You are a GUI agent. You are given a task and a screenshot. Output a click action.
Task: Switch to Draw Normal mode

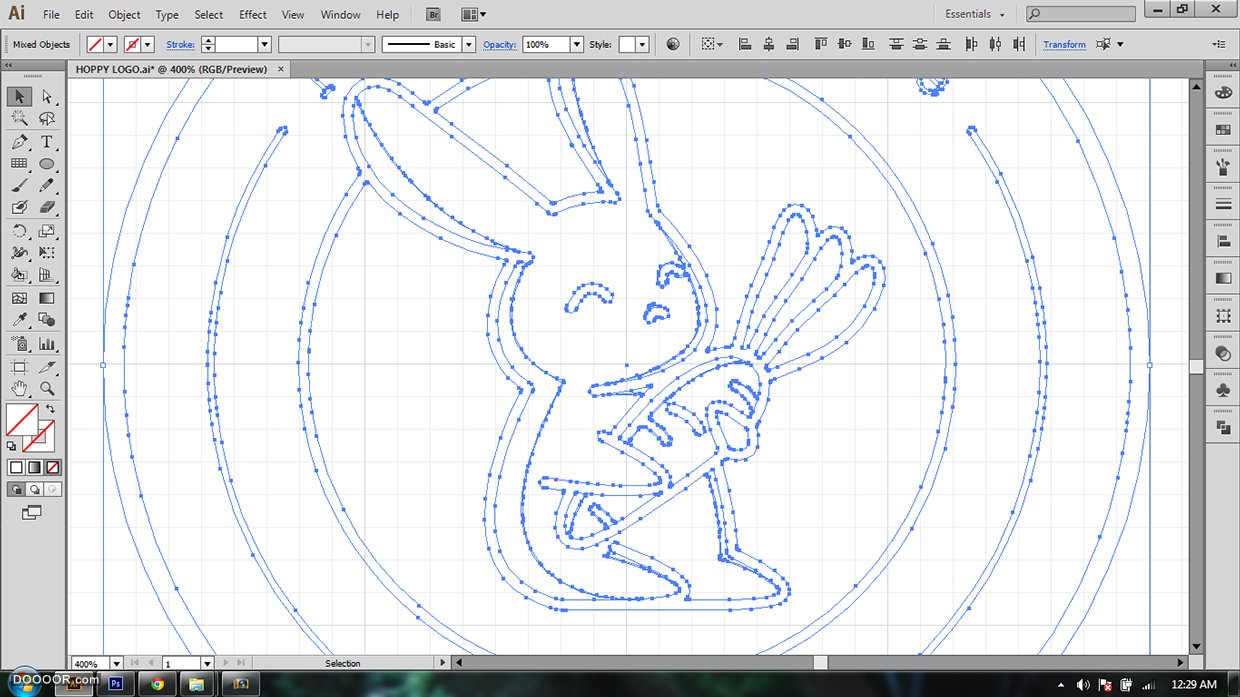[16, 489]
